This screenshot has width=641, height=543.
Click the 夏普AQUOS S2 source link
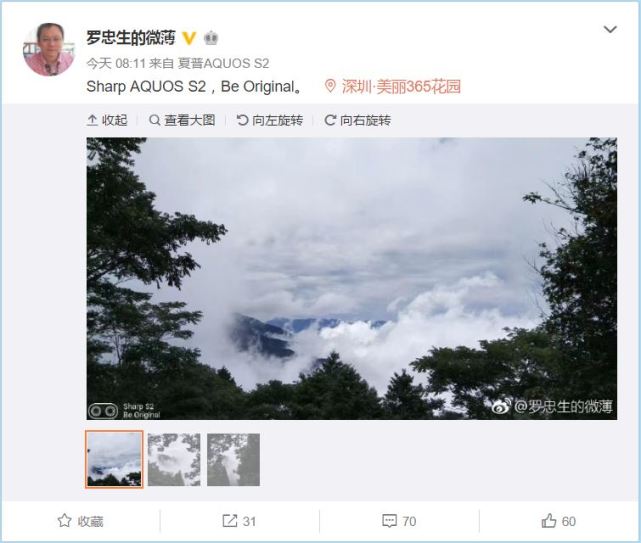tap(224, 63)
